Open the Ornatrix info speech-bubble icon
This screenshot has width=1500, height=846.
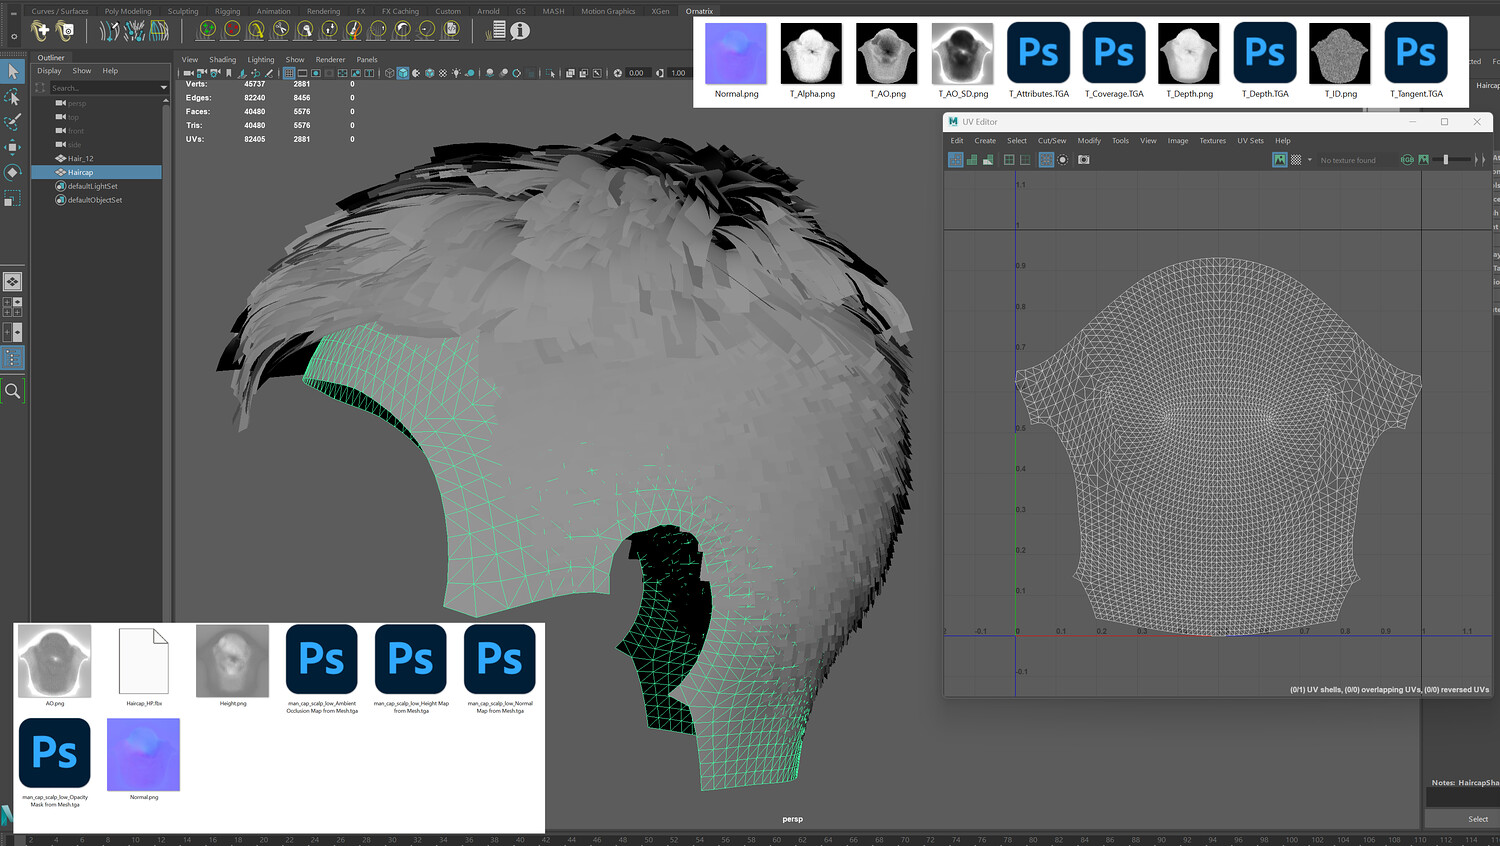click(520, 31)
